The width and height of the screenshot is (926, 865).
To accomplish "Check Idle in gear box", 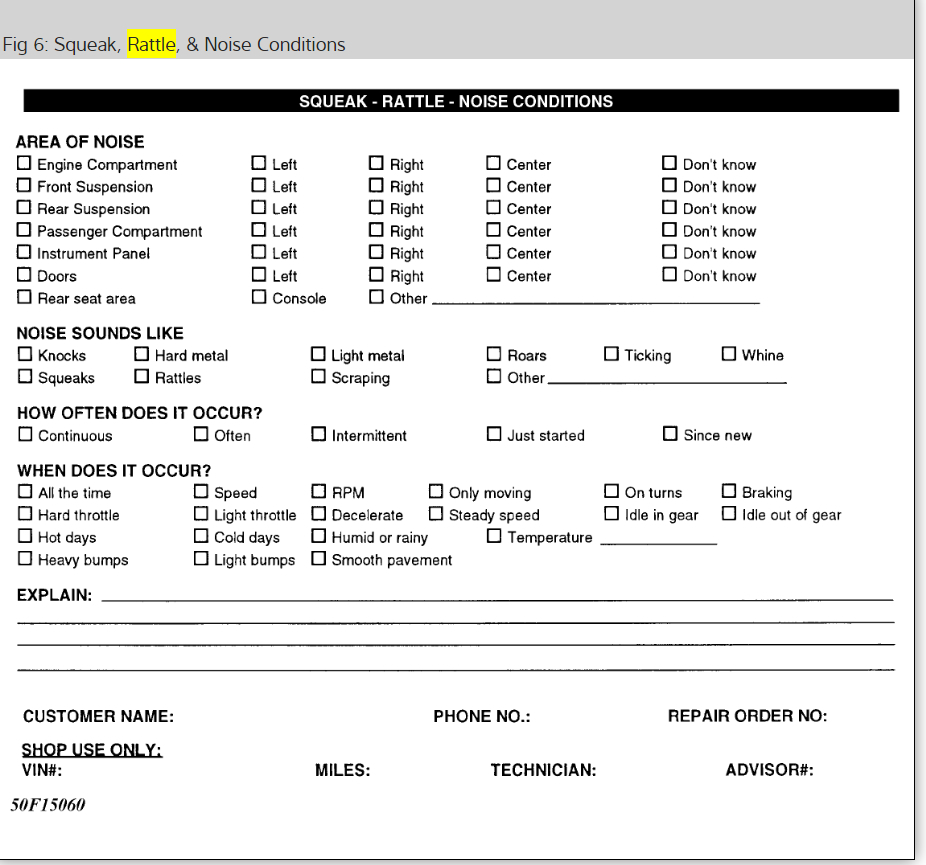I will pyautogui.click(x=611, y=514).
